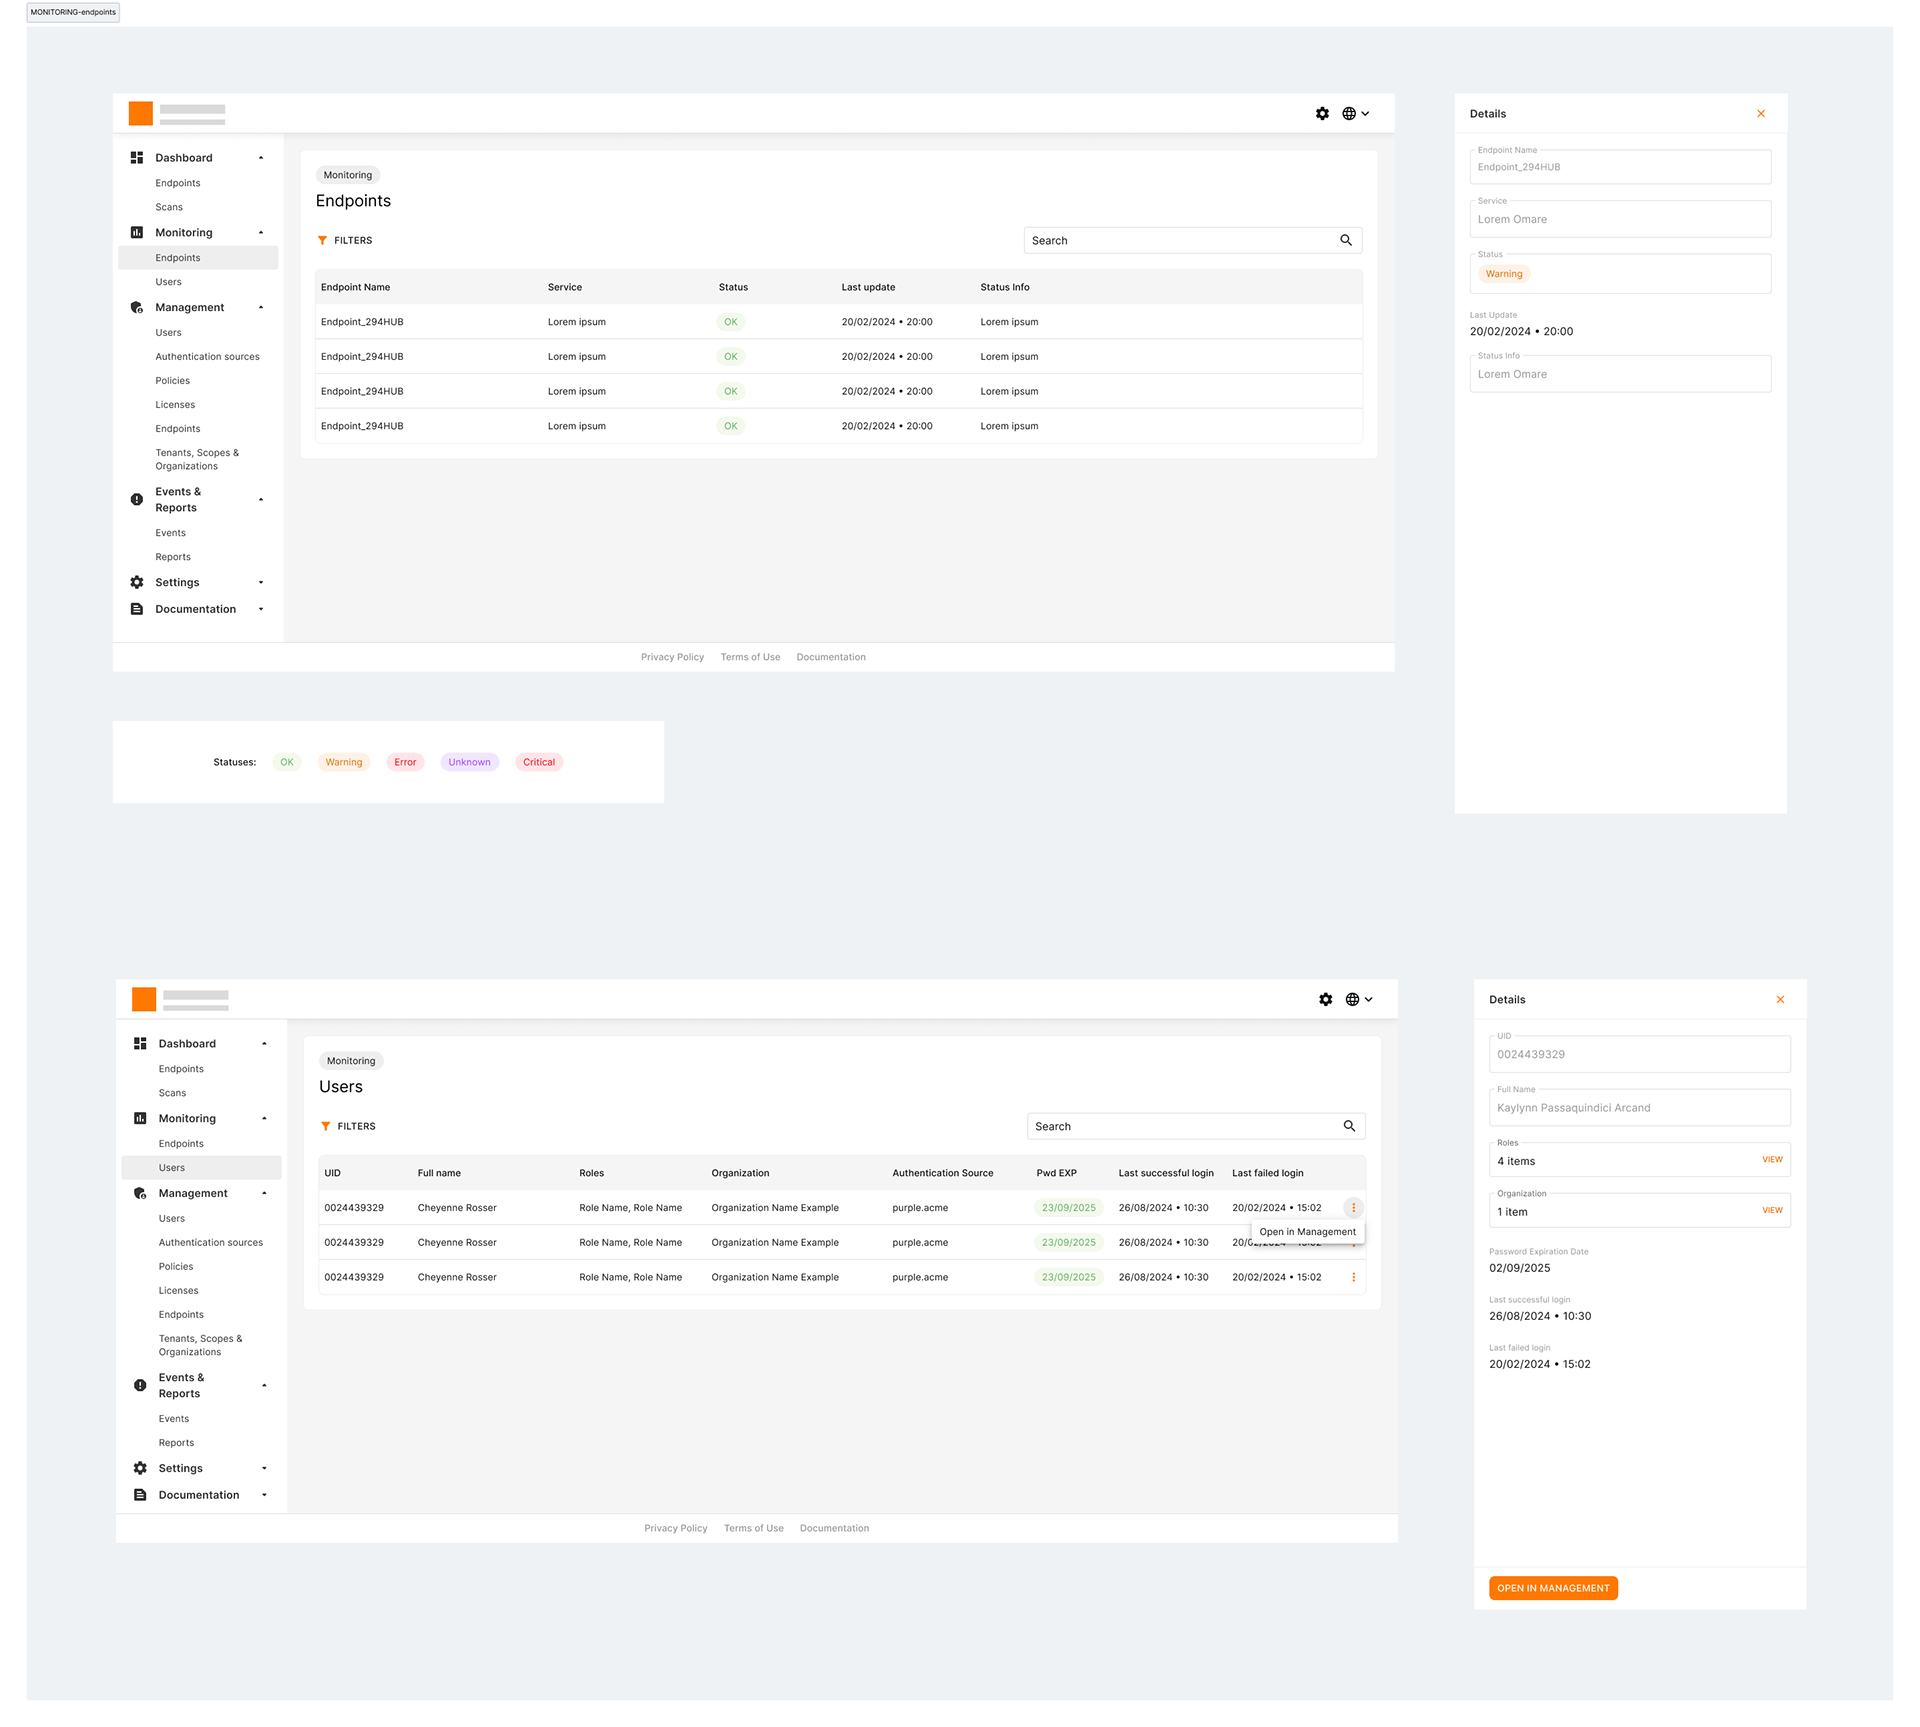Click VIEW next to Roles 4 items
The width and height of the screenshot is (1920, 1727).
point(1772,1160)
